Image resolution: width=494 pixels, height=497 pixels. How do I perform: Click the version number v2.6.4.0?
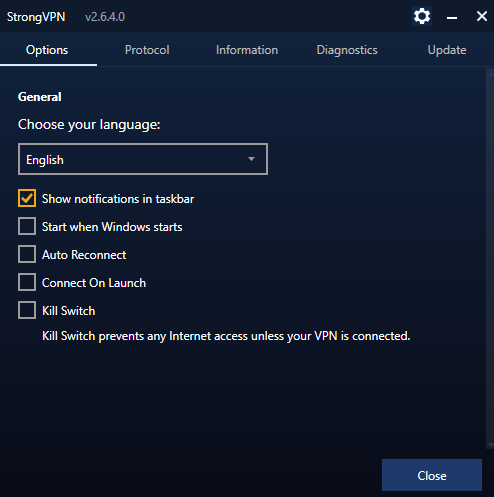tap(105, 17)
